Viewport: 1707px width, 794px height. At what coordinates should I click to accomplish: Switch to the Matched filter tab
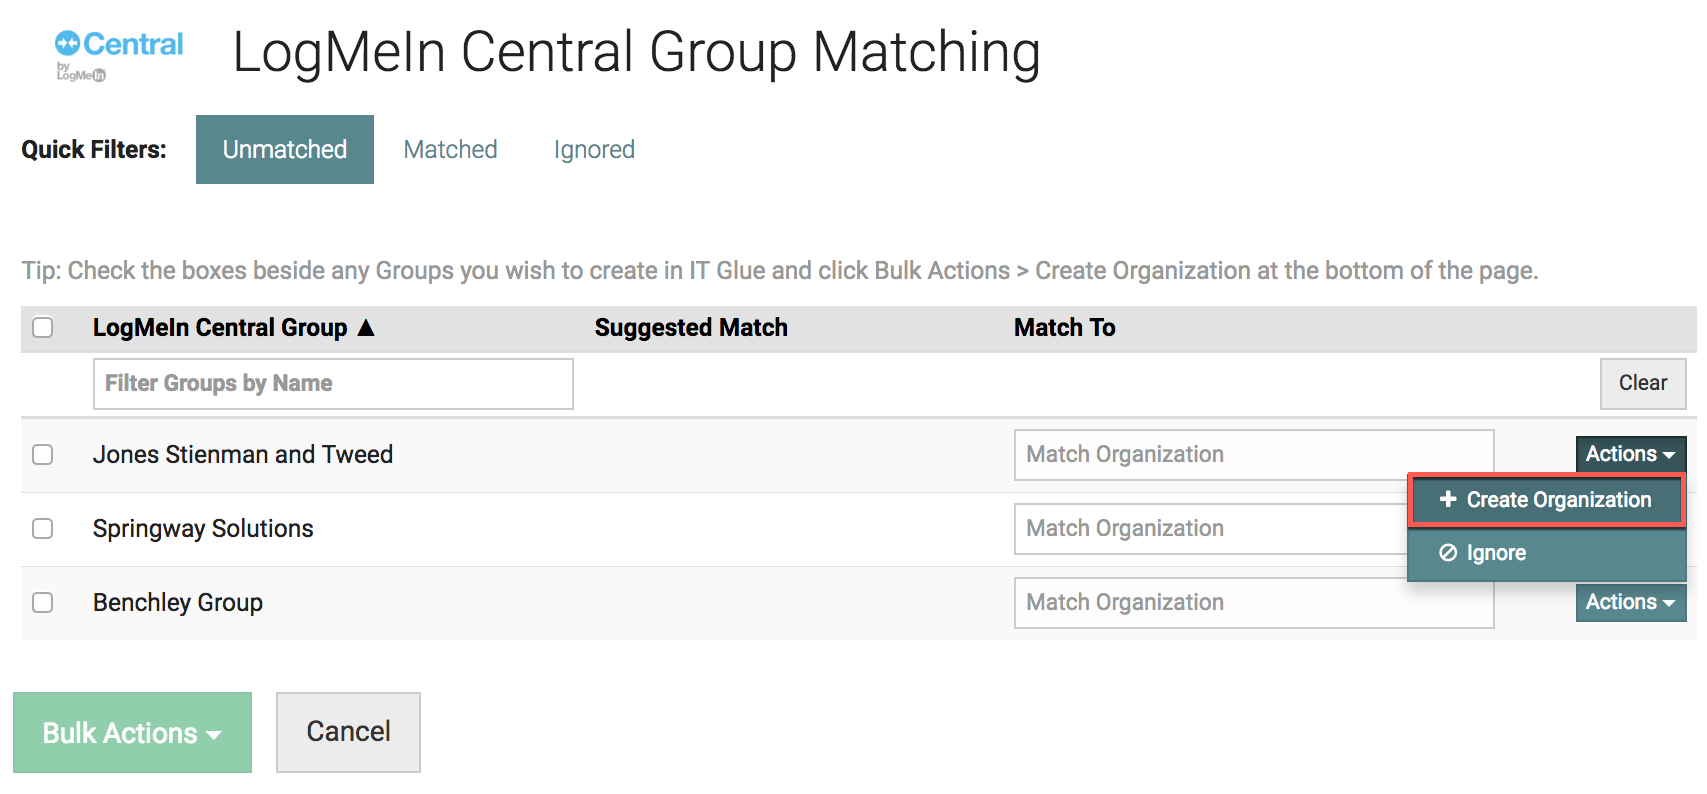[x=450, y=149]
